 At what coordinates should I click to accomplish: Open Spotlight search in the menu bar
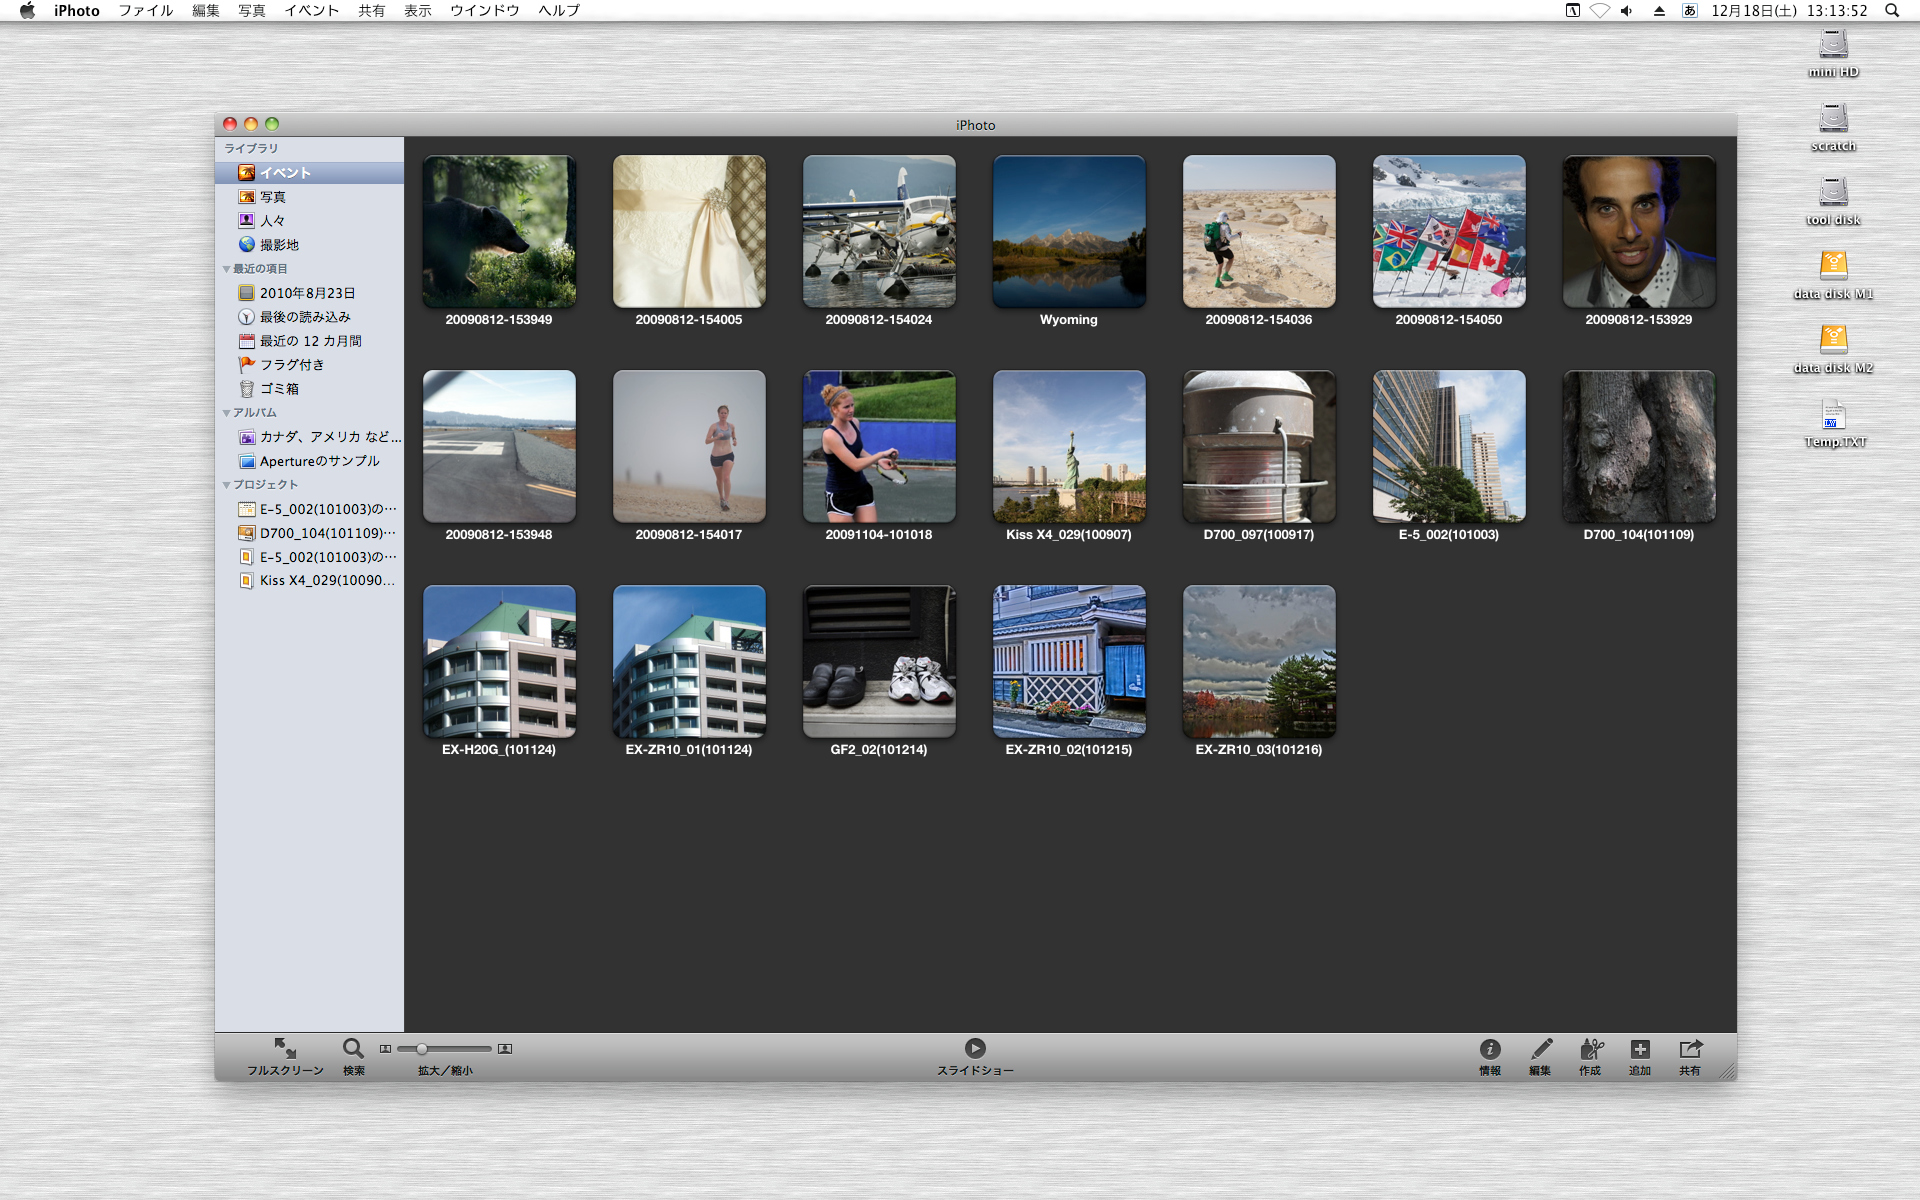pyautogui.click(x=1892, y=11)
